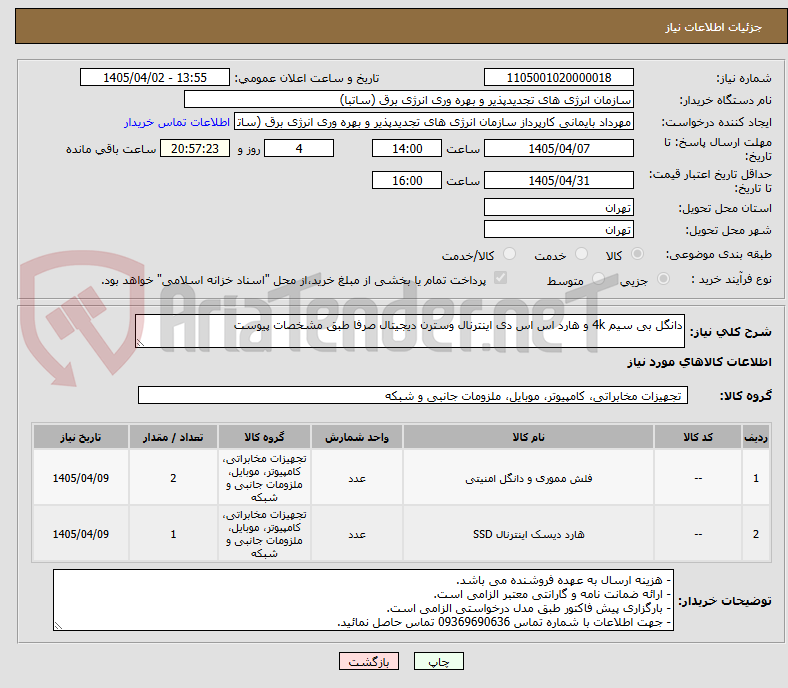This screenshot has height=688, width=788.
Task: Click the validity time field 16:00
Action: click(407, 180)
